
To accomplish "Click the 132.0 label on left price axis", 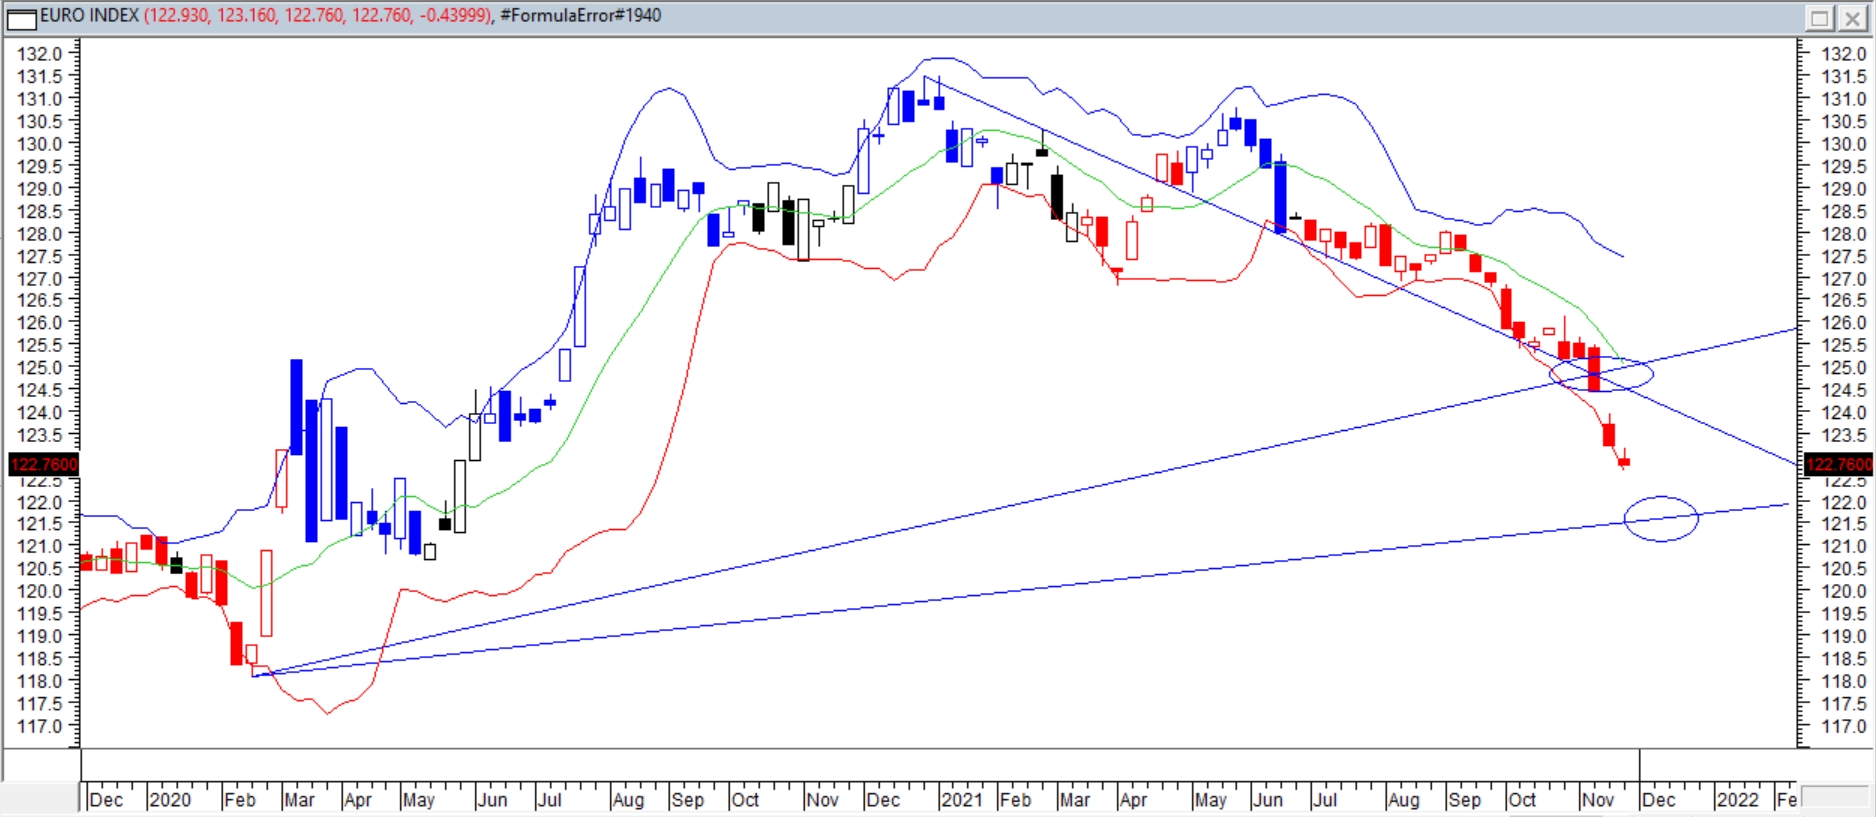I will tap(40, 54).
